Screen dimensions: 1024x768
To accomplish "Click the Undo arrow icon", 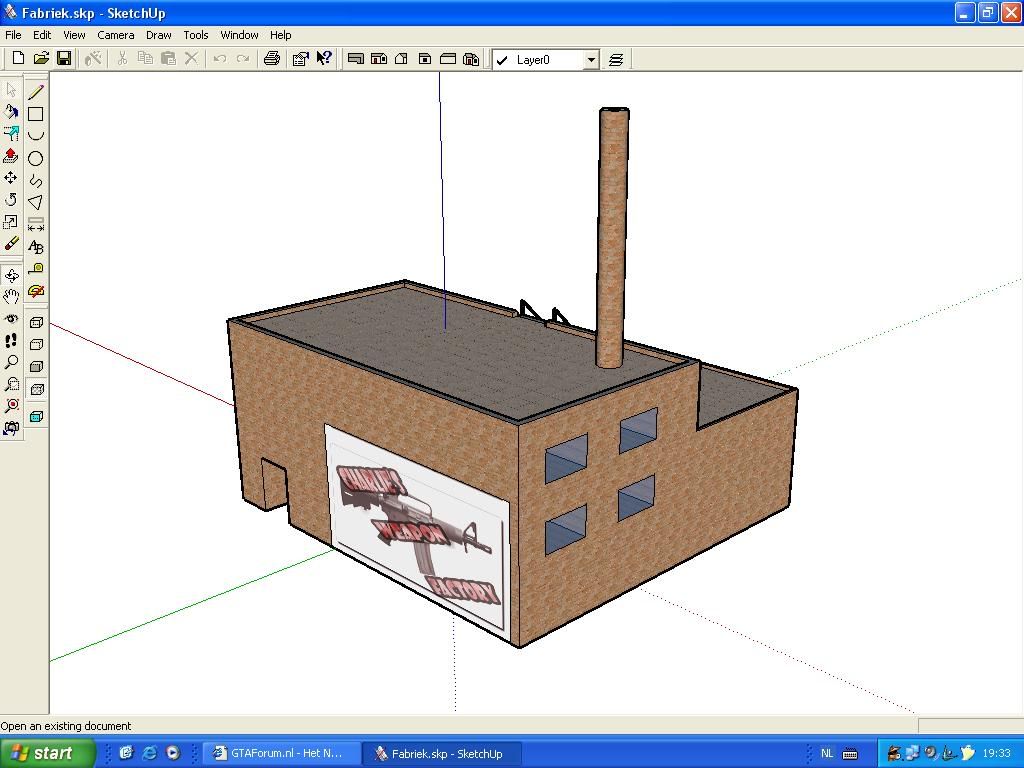I will [x=219, y=59].
